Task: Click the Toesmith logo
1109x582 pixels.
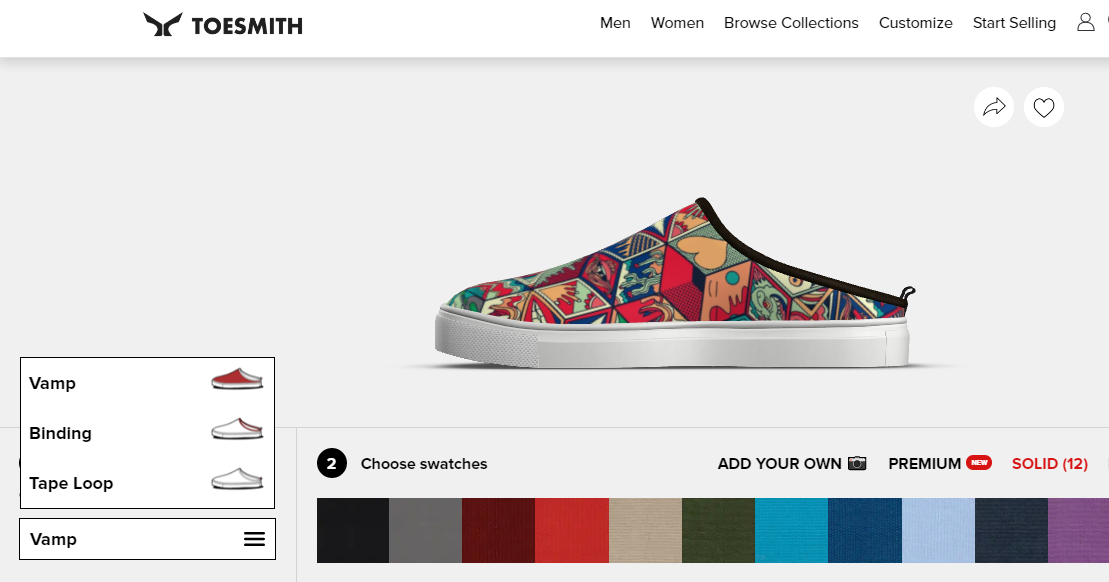Action: point(222,25)
